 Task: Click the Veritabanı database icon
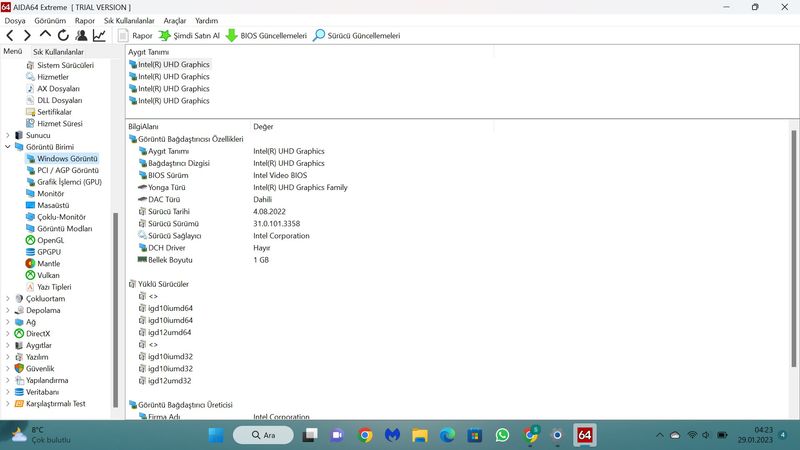point(19,392)
